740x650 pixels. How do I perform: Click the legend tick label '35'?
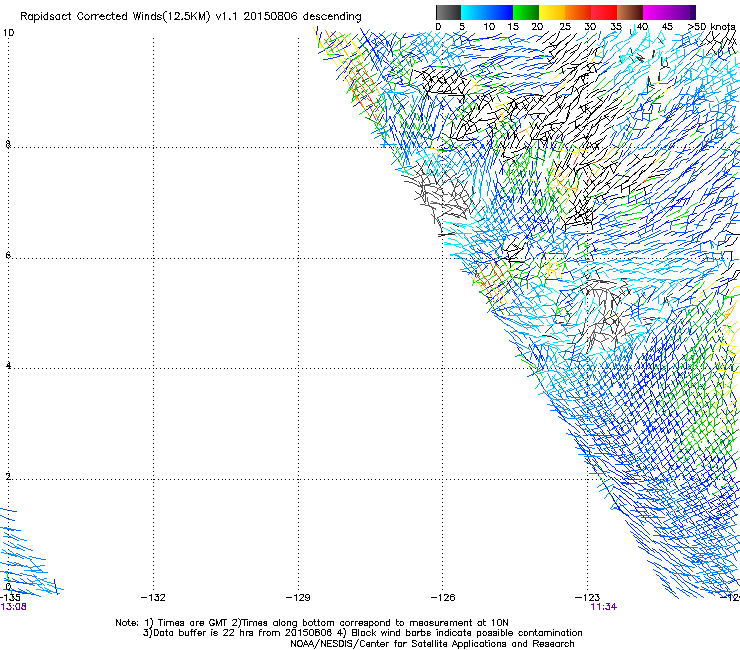click(616, 27)
